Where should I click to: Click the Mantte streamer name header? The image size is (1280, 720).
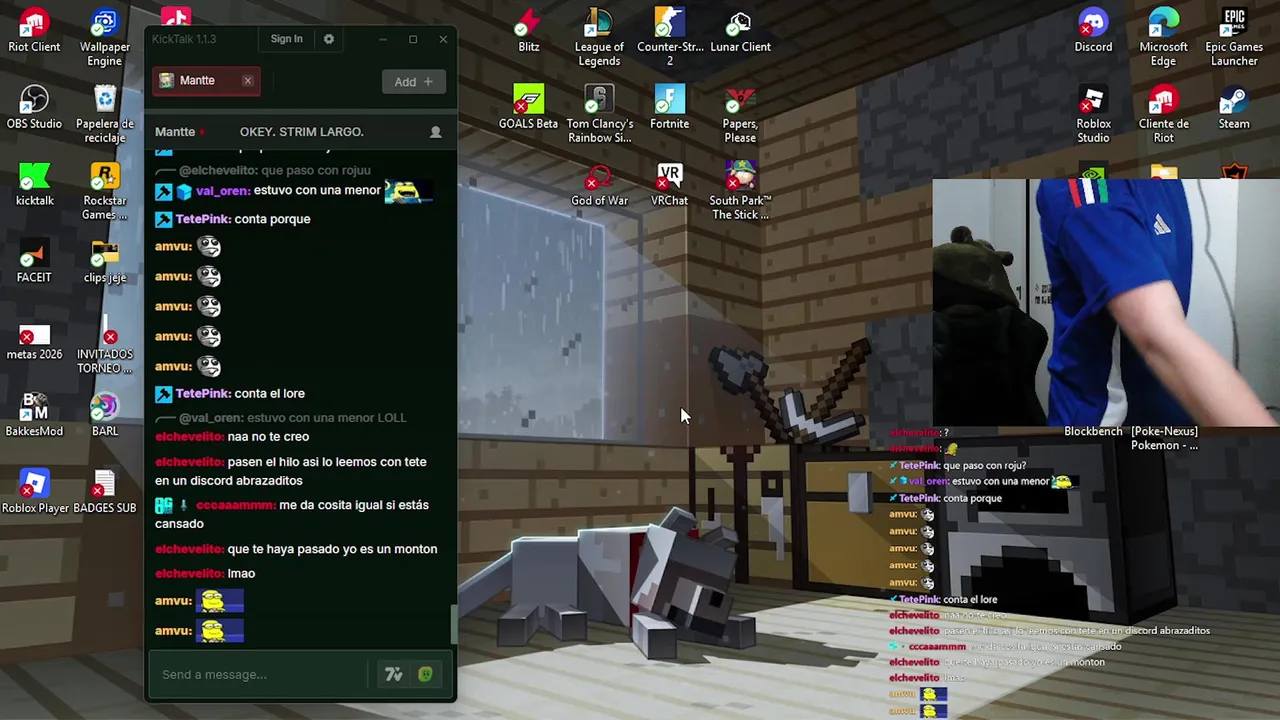click(x=175, y=132)
